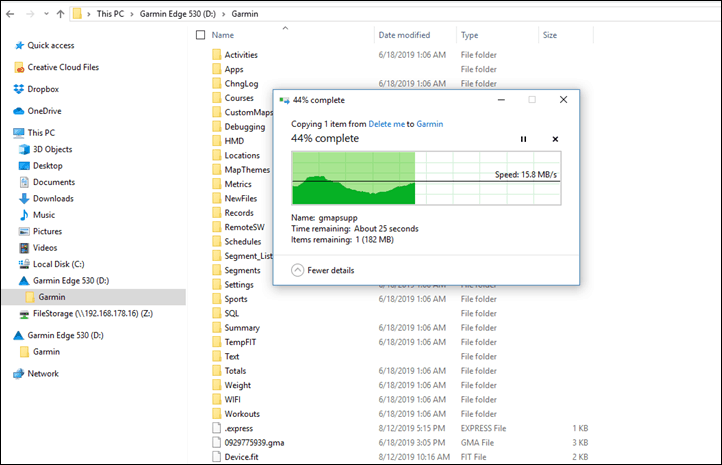Open the recent locations dropdown arrow

(x=46, y=14)
